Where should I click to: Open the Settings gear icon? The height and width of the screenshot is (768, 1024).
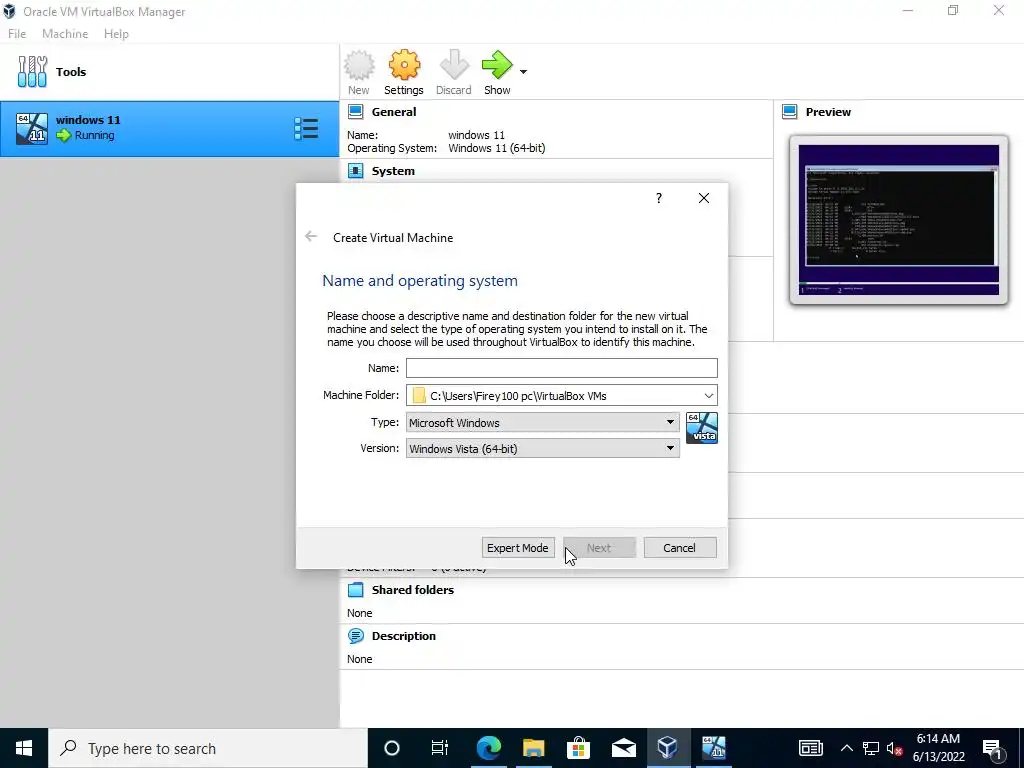[x=404, y=65]
